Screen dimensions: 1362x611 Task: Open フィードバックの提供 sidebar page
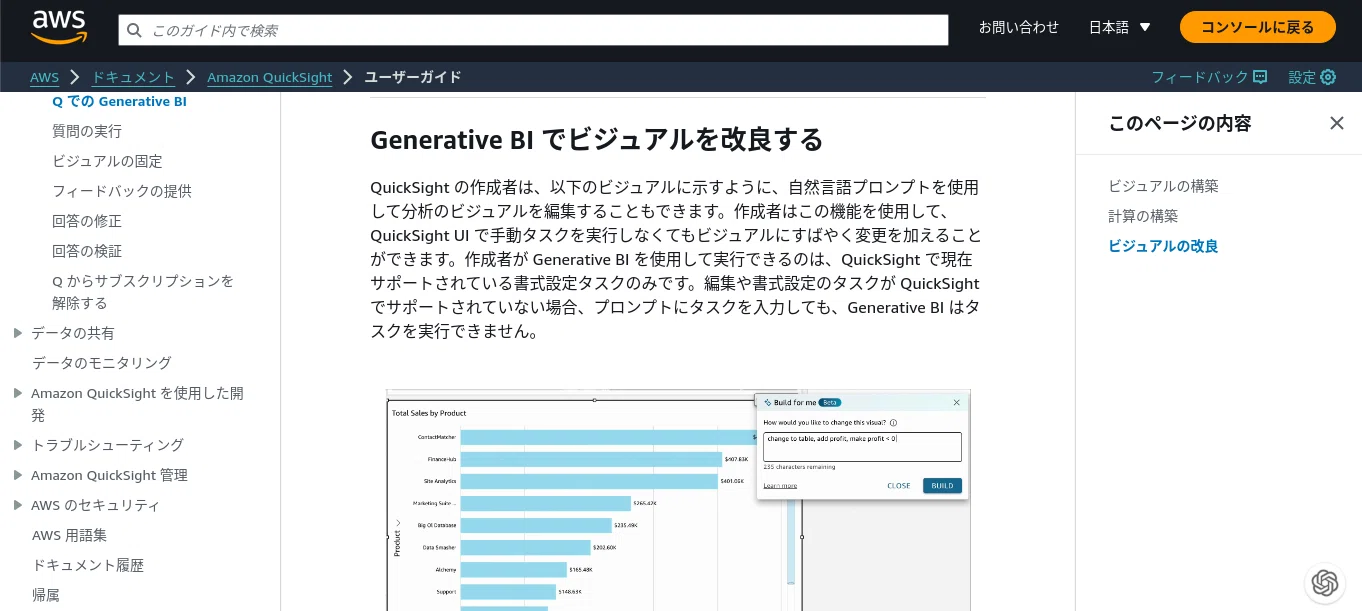click(x=122, y=191)
